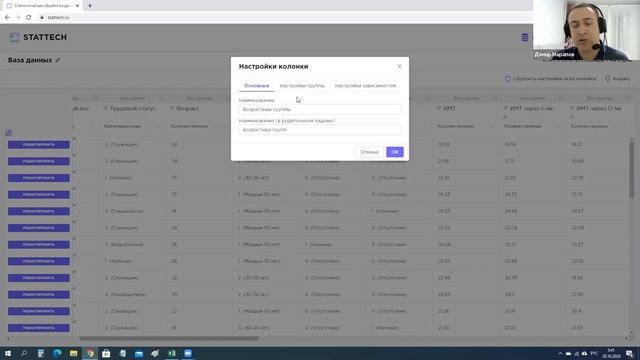Reset settings of all columns link
640x360 pixels.
click(550, 78)
